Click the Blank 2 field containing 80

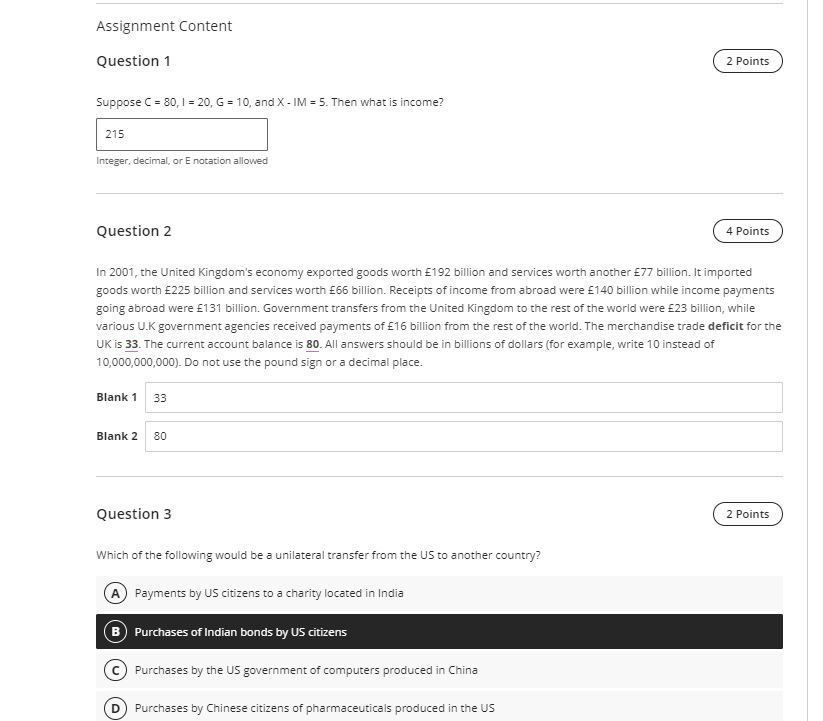click(465, 436)
